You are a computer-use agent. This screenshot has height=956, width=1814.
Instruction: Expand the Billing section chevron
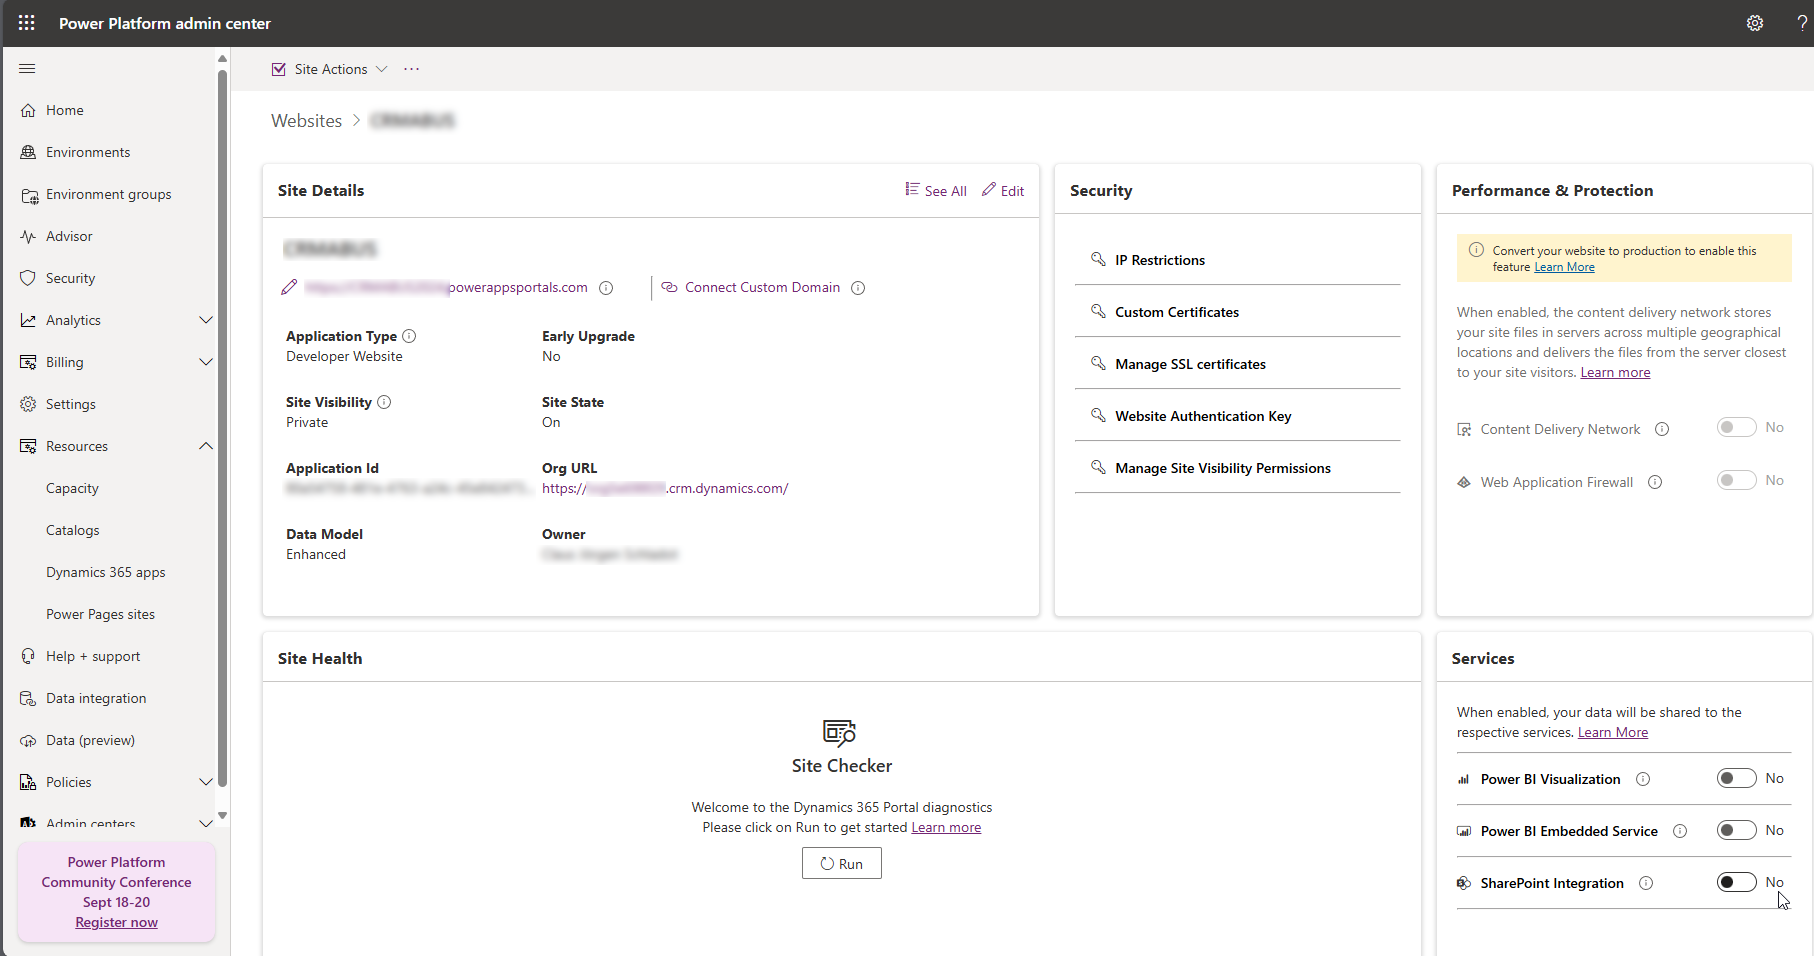pyautogui.click(x=206, y=362)
